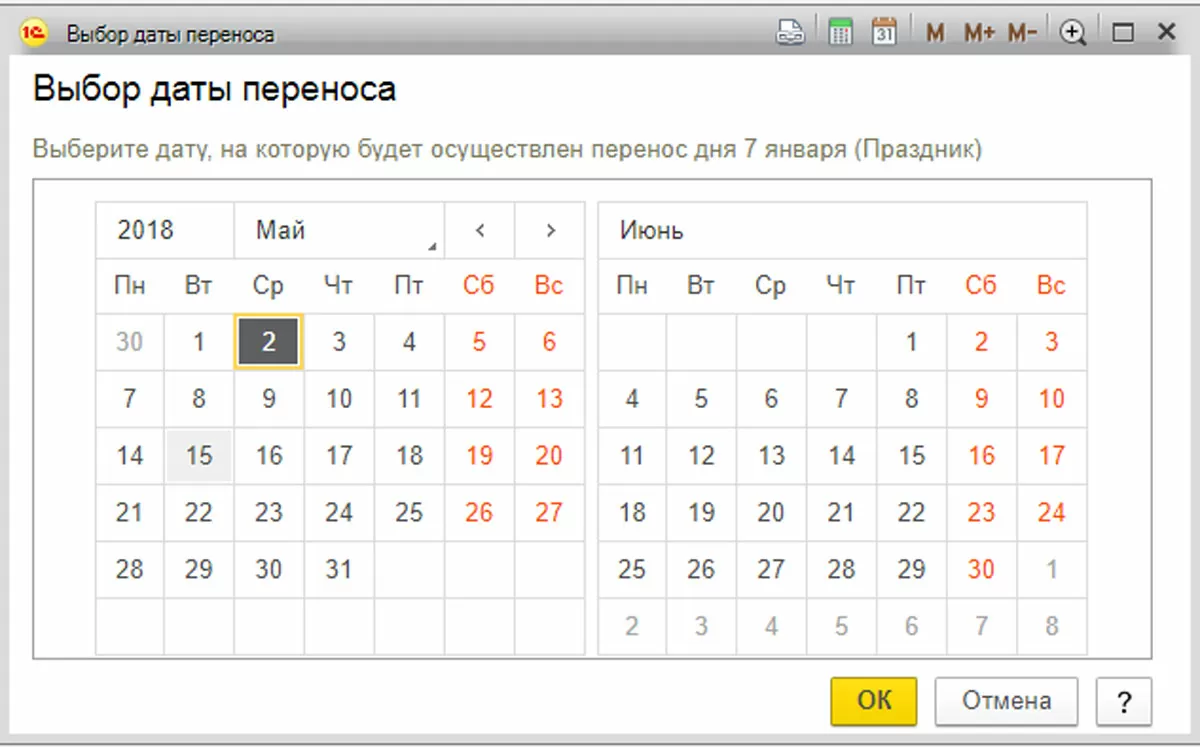Screen dimensions: 1200x747
Task: Open the calendar icon in title bar
Action: (884, 33)
